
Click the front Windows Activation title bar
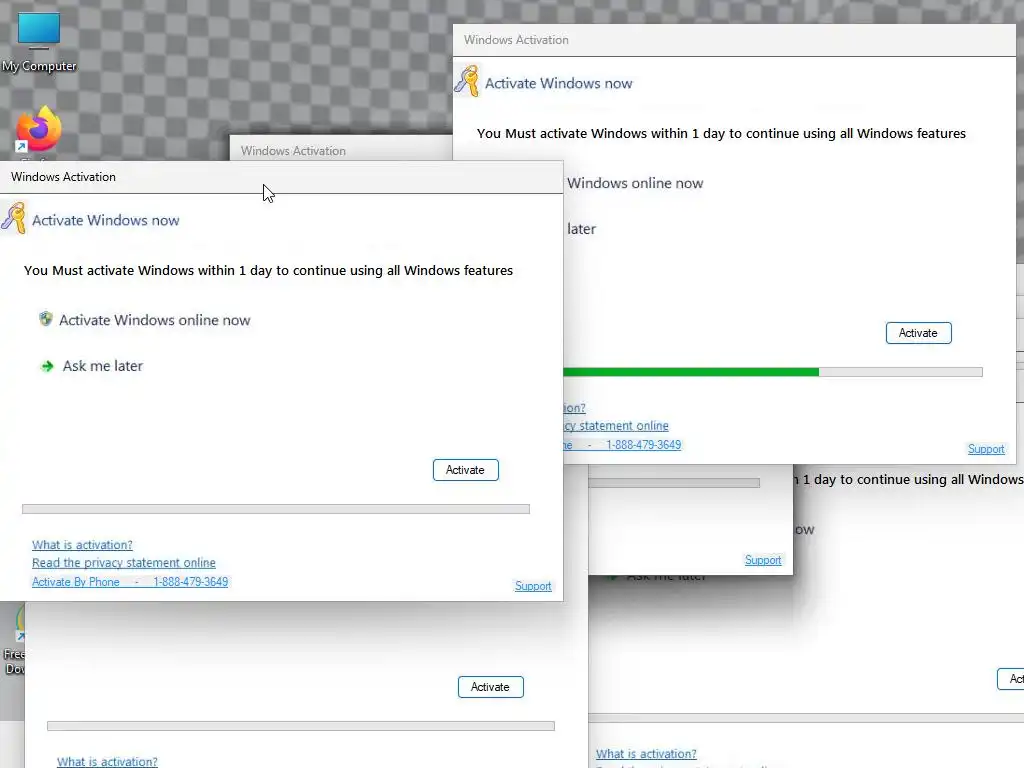(x=281, y=177)
